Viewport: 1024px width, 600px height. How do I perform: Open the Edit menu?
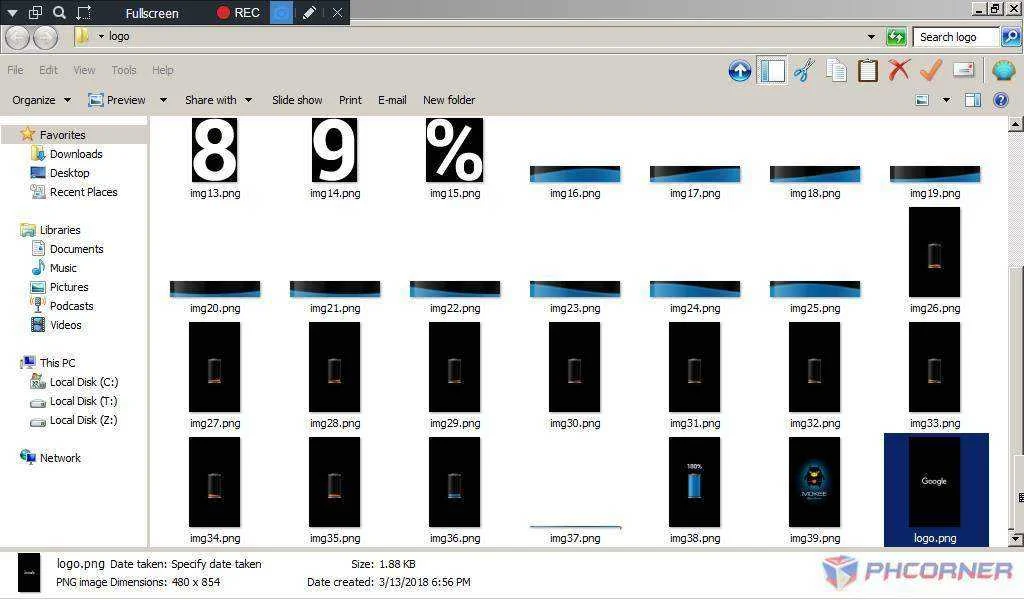pos(48,70)
